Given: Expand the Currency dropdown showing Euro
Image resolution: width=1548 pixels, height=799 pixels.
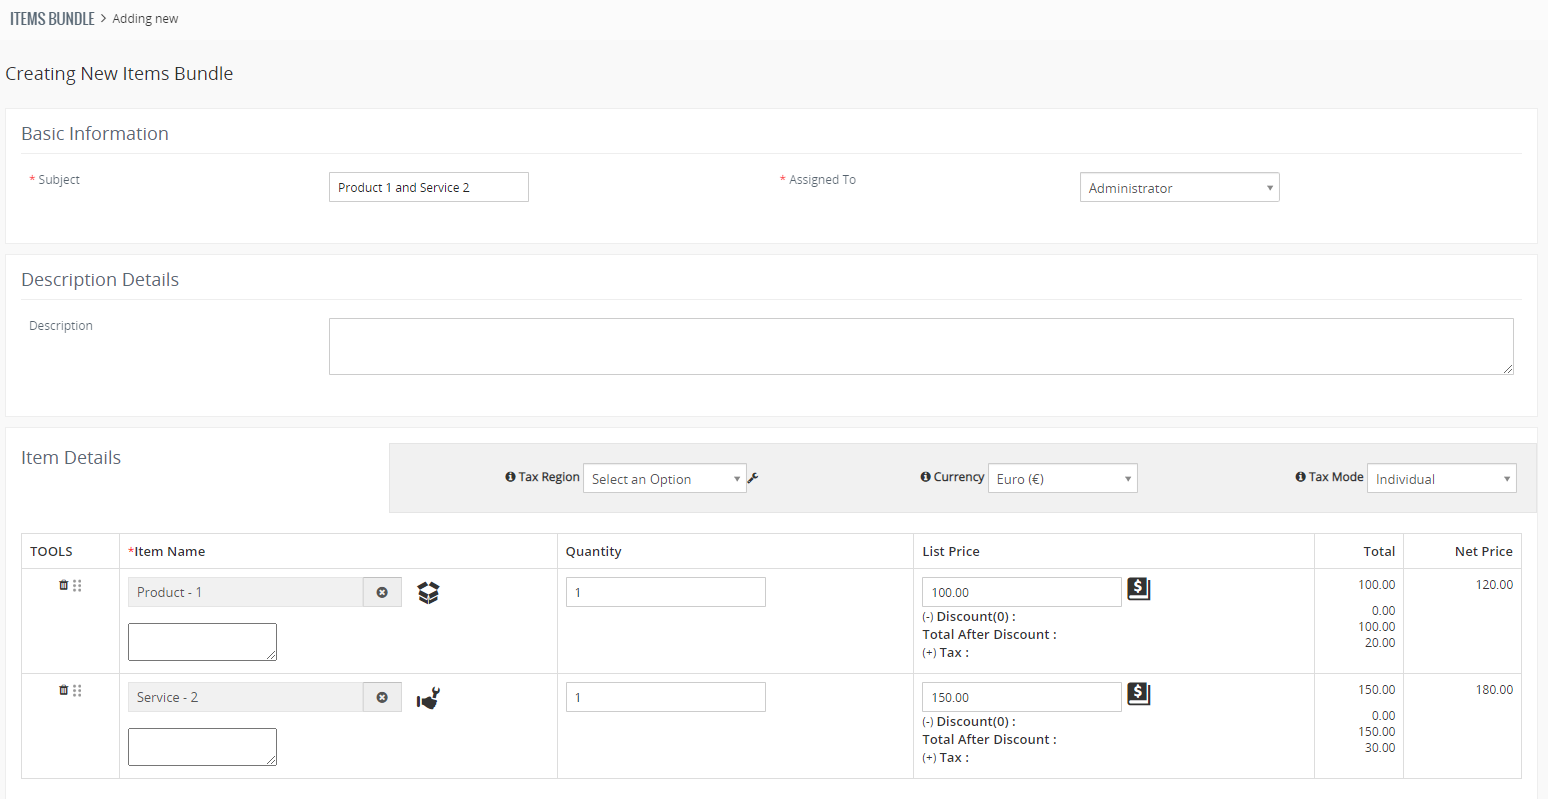Looking at the screenshot, I should (x=1062, y=479).
